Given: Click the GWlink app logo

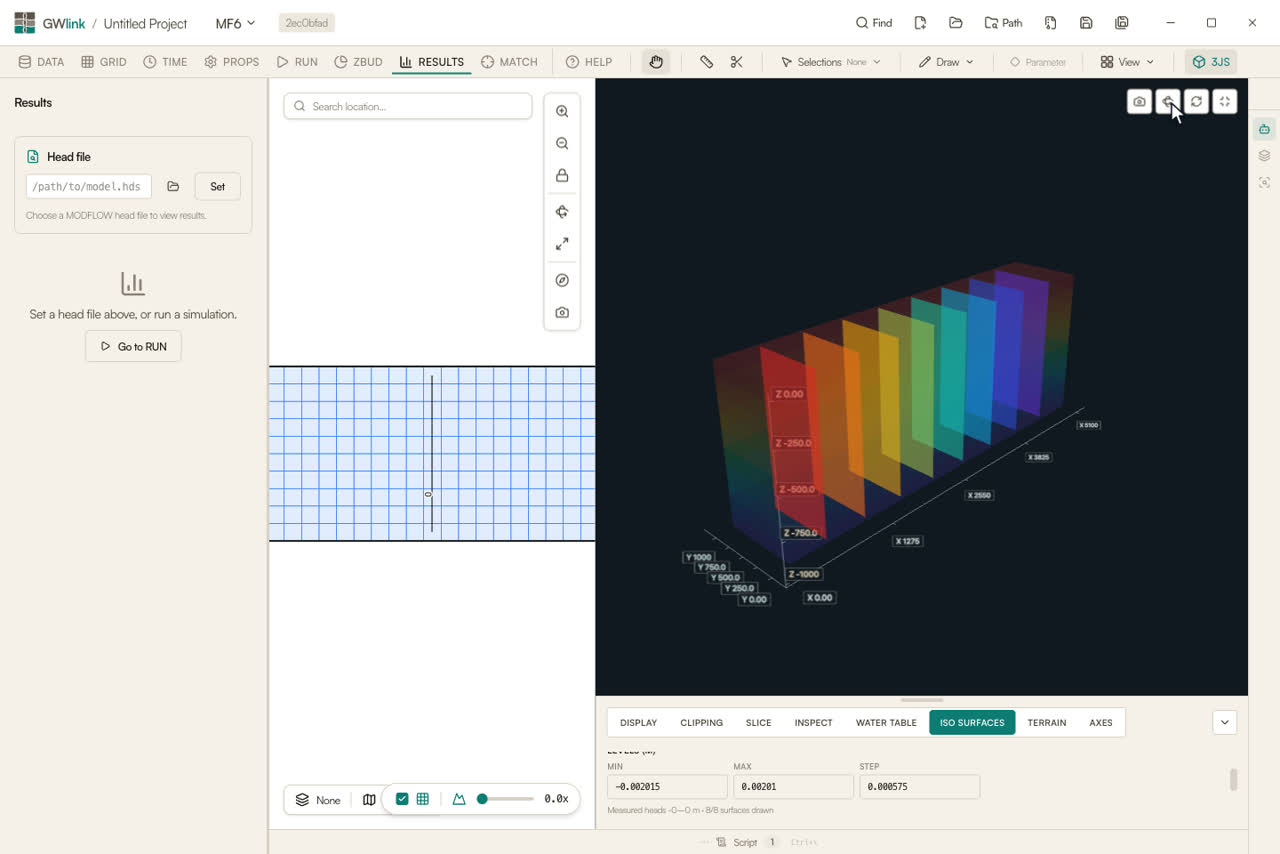Looking at the screenshot, I should (x=25, y=23).
